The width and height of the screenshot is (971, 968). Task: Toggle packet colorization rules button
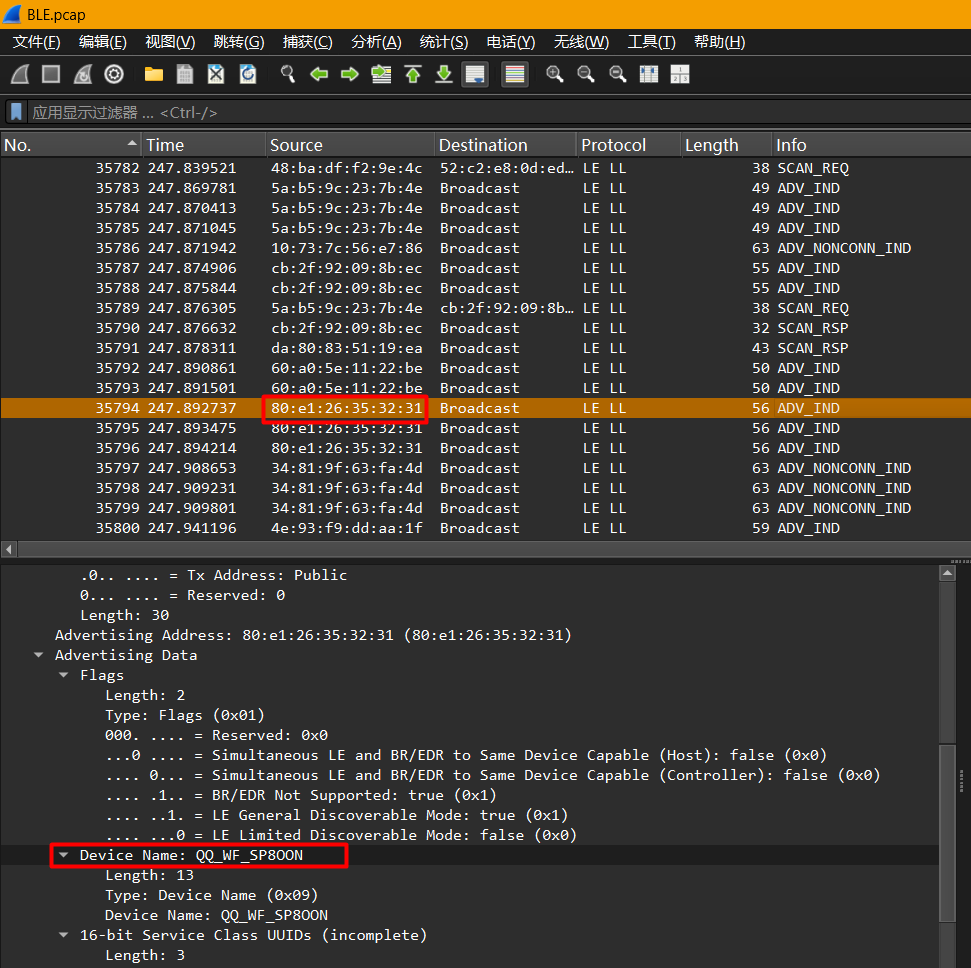click(515, 74)
